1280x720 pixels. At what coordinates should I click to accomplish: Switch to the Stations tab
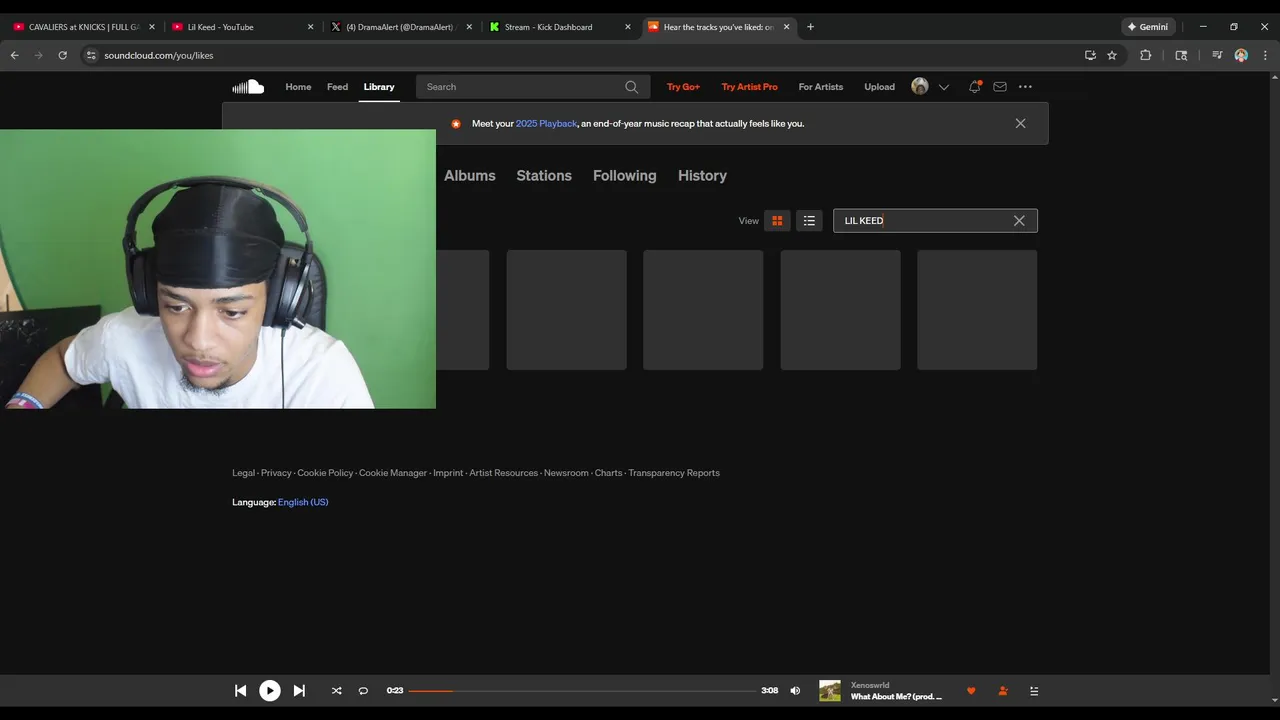[544, 175]
